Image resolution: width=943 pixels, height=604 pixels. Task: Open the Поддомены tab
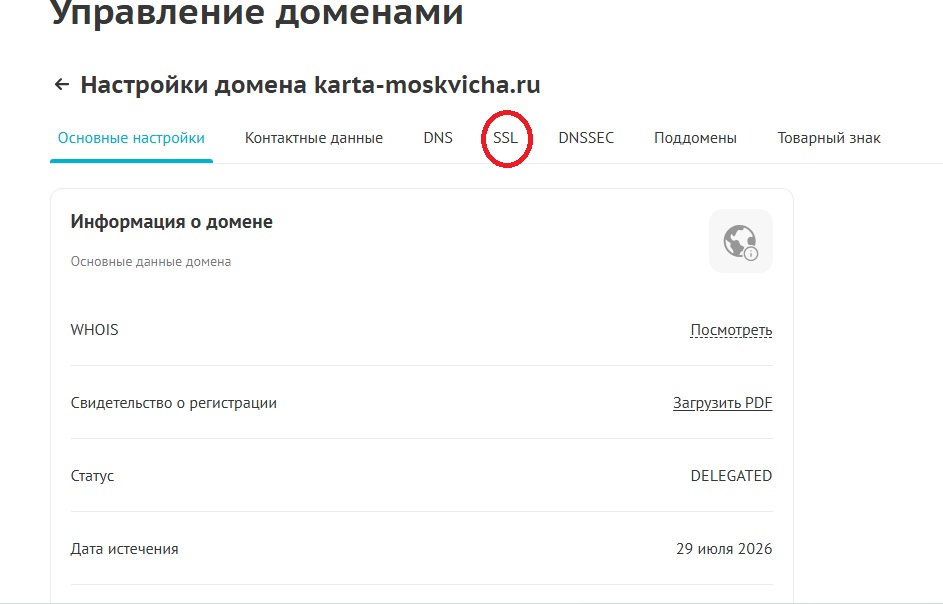click(x=695, y=138)
